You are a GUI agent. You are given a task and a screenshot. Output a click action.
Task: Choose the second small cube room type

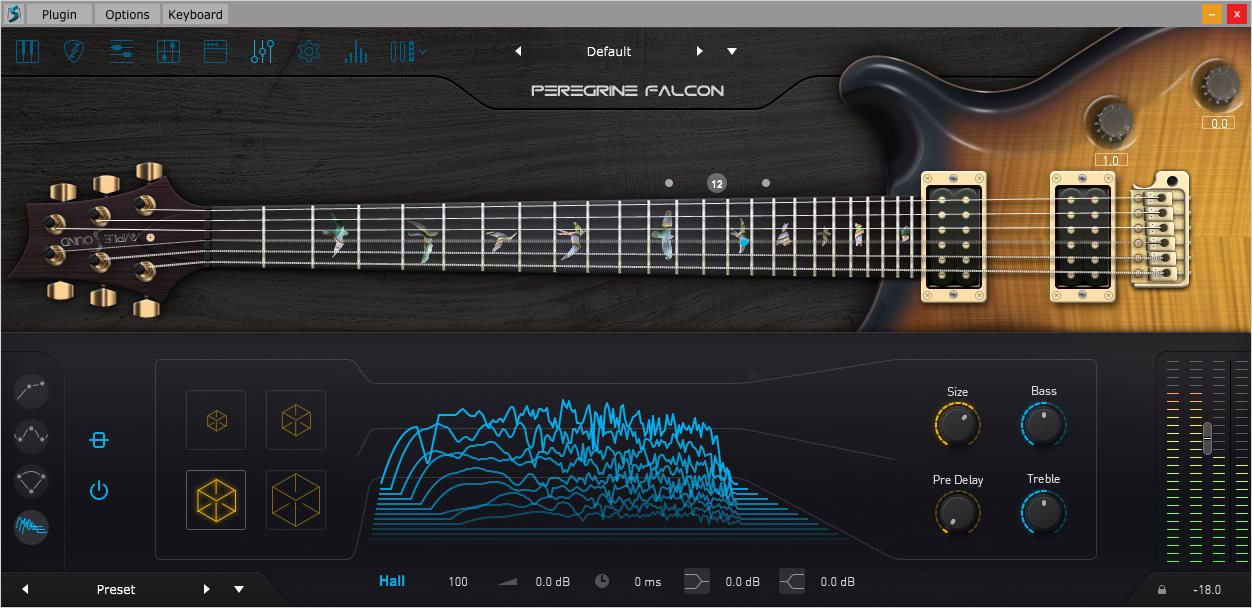296,420
